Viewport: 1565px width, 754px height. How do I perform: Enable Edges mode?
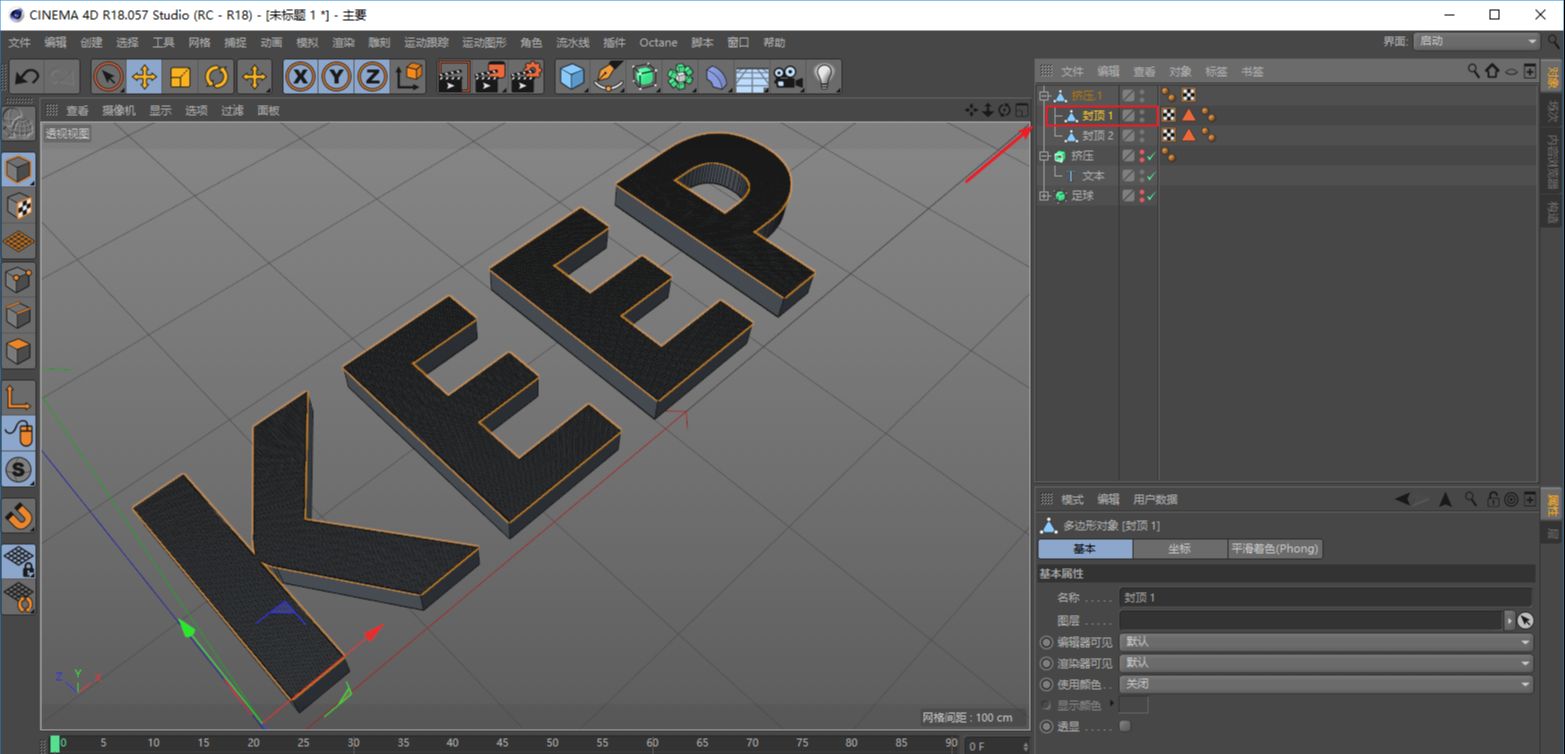[x=18, y=315]
